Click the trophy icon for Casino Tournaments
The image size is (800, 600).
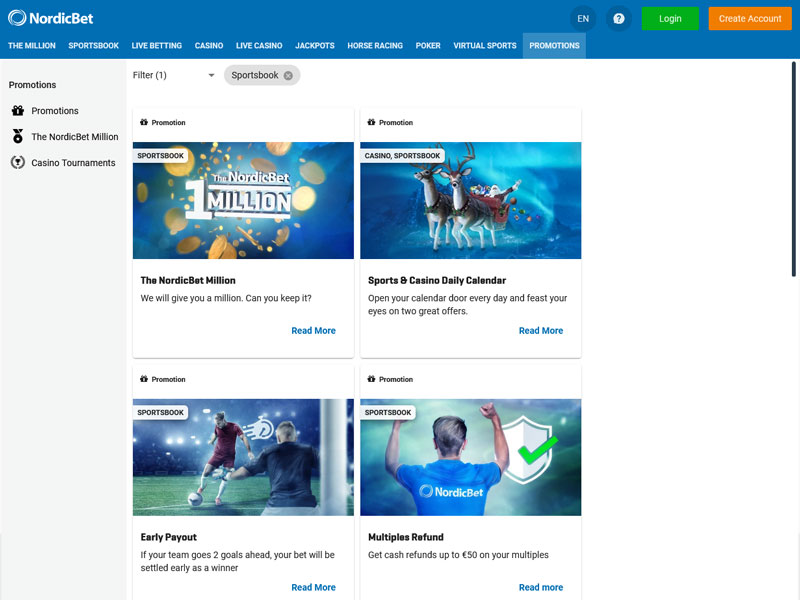point(18,162)
